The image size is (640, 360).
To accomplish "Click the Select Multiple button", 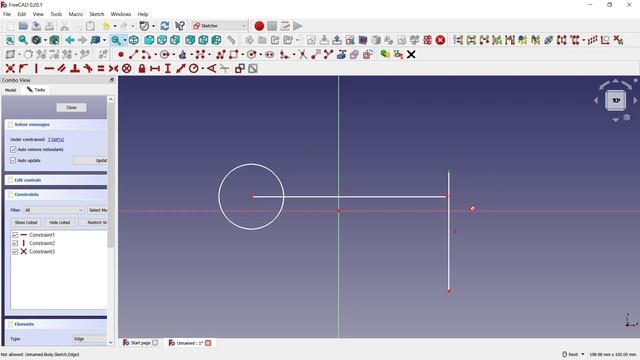I will point(98,210).
